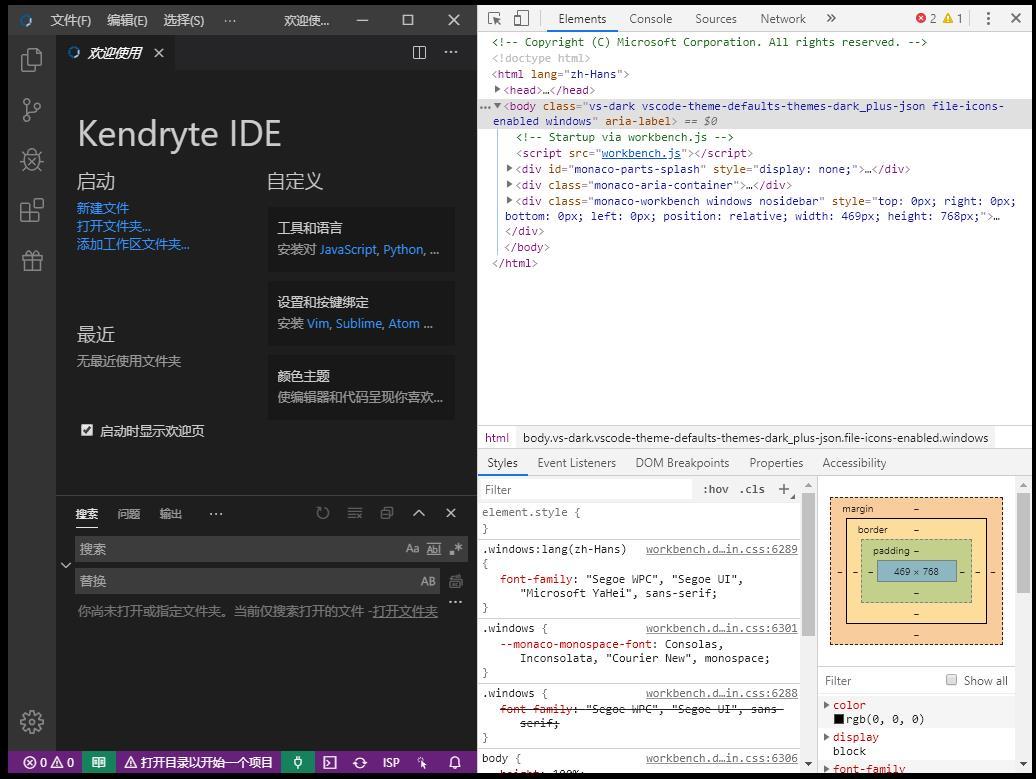Click the cursor-click icon in status bar
1036x779 pixels.
[423, 762]
